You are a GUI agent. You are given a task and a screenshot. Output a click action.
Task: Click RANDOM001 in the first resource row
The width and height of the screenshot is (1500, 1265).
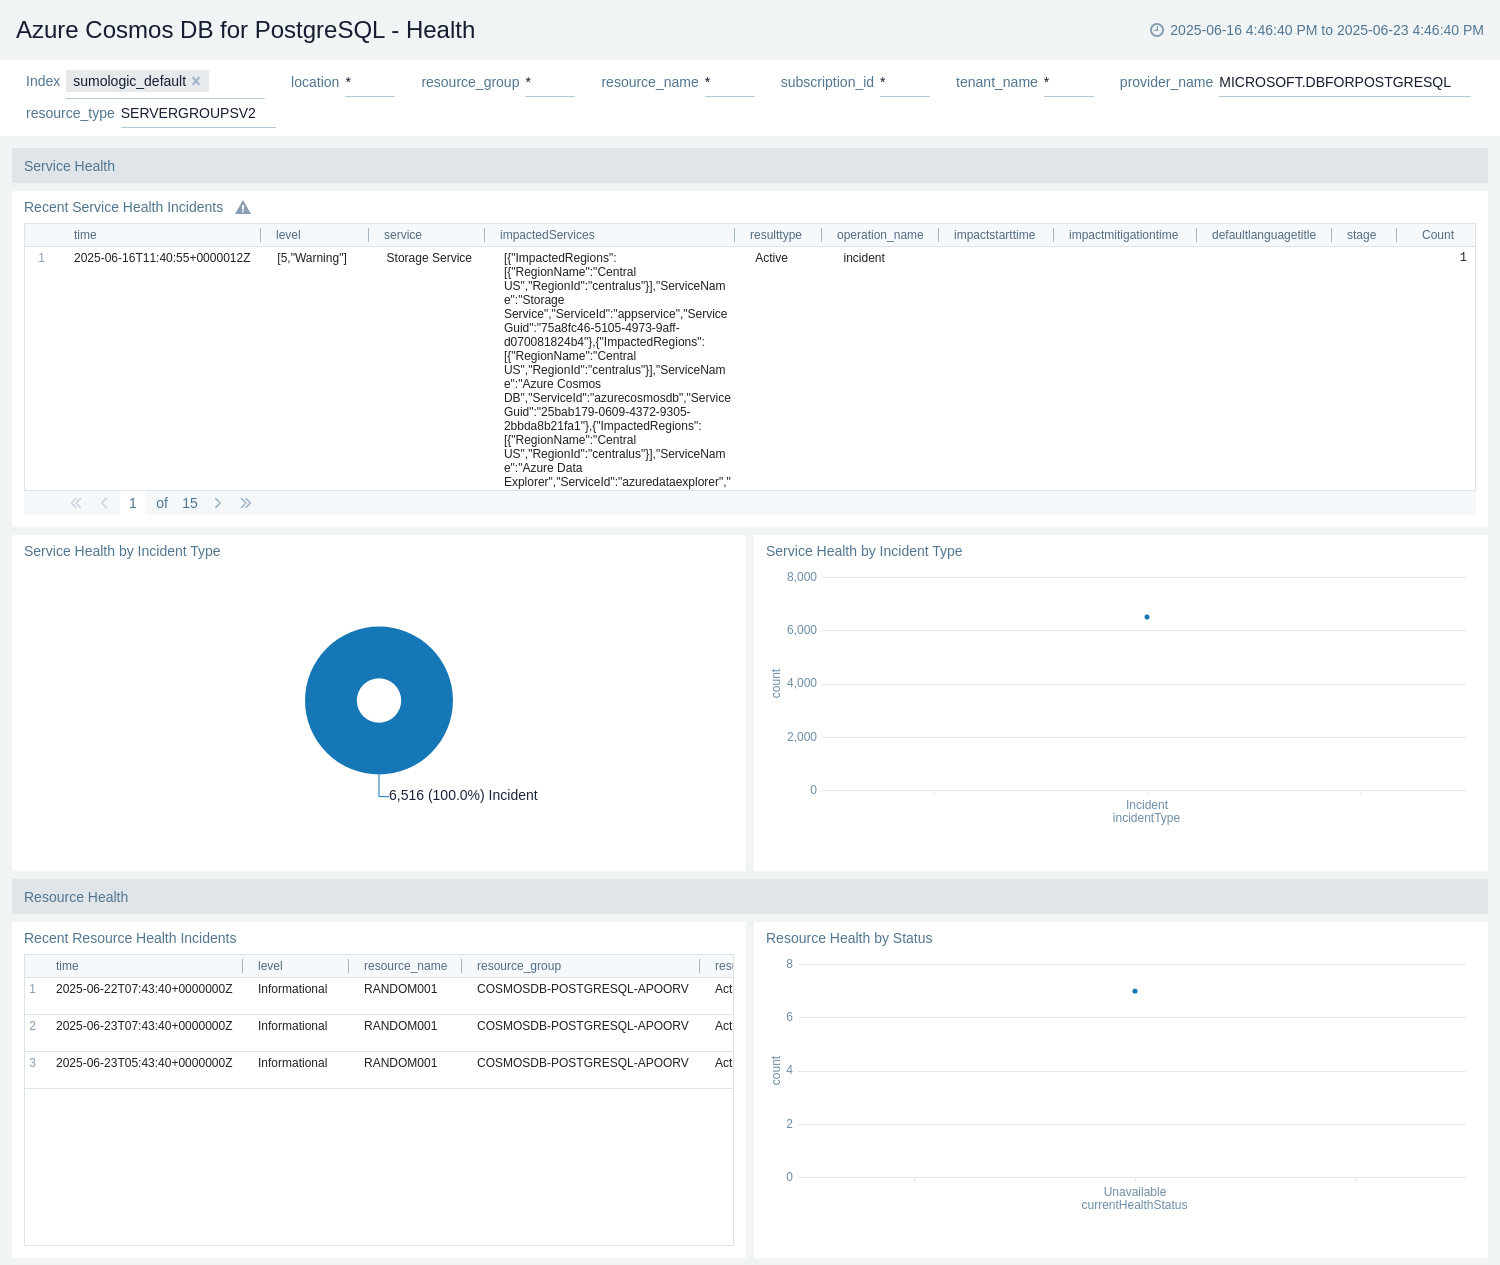point(400,989)
